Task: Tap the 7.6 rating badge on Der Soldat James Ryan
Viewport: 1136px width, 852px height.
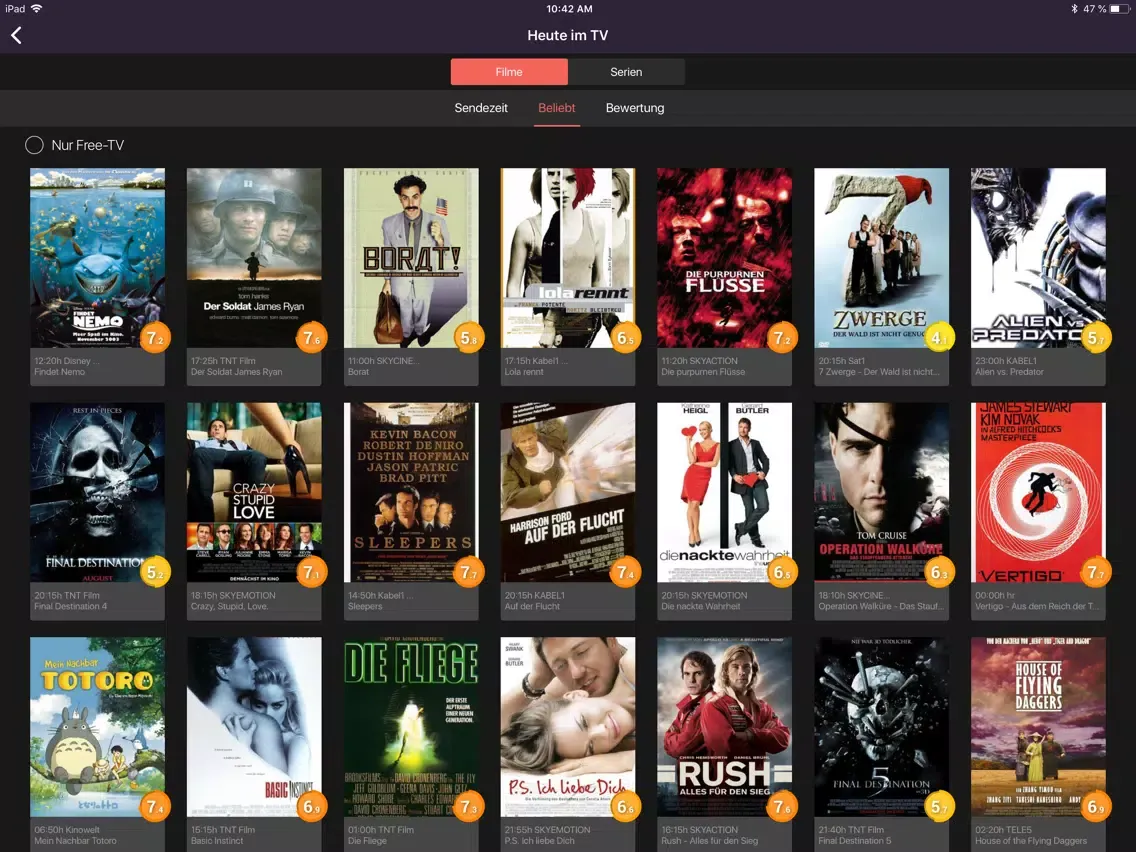Action: [x=312, y=338]
